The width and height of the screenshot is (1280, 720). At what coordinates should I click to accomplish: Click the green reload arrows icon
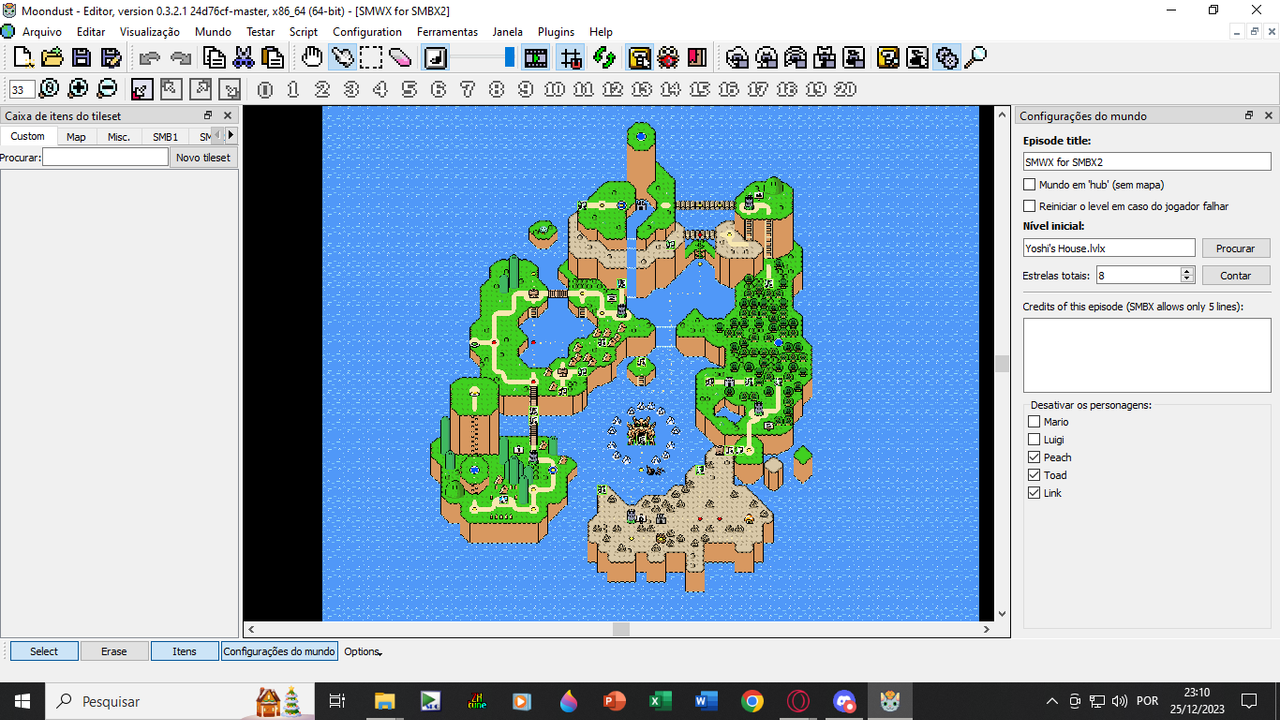(x=603, y=58)
